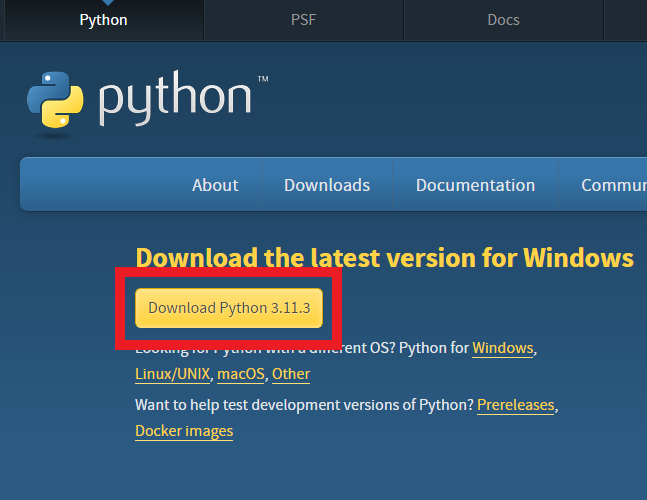Click the 'Want to help test development versions' text
The width and height of the screenshot is (647, 500).
[304, 405]
